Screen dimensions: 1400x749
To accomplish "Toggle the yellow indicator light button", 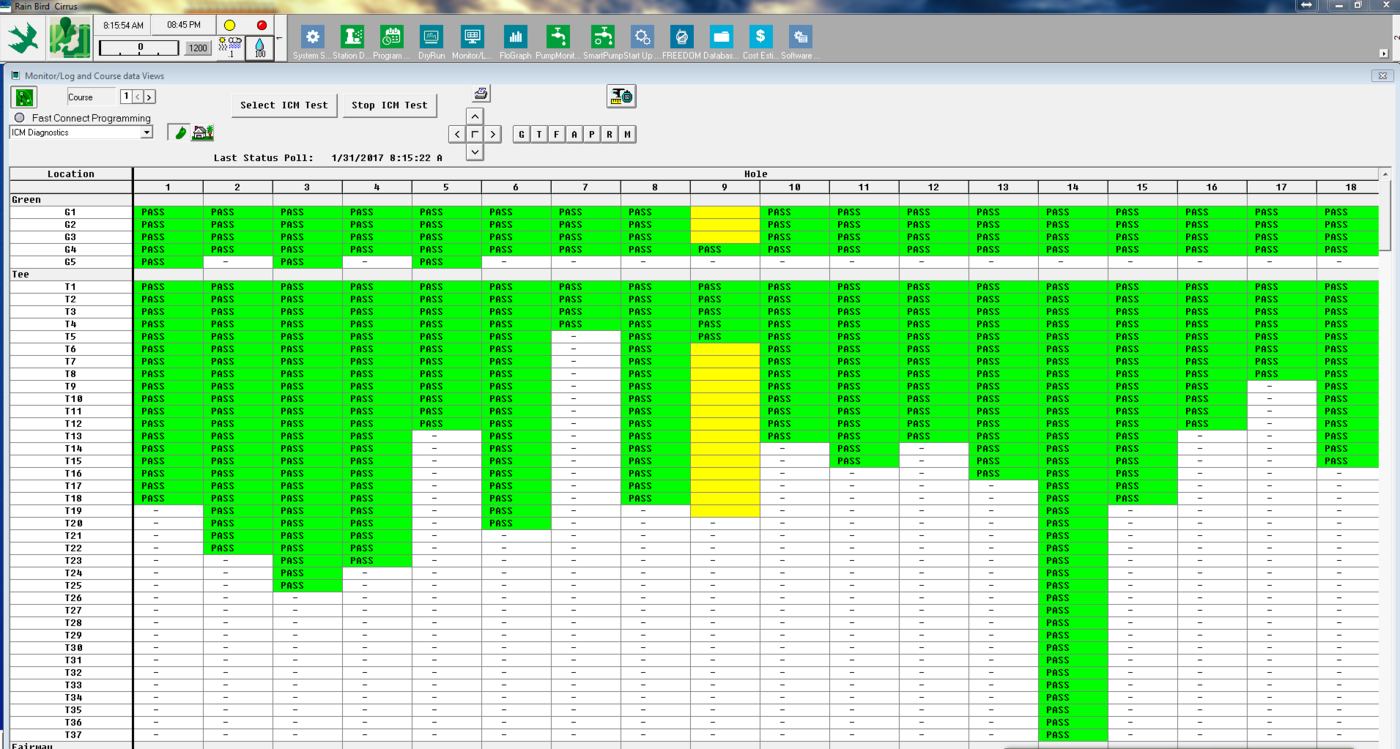I will click(230, 25).
